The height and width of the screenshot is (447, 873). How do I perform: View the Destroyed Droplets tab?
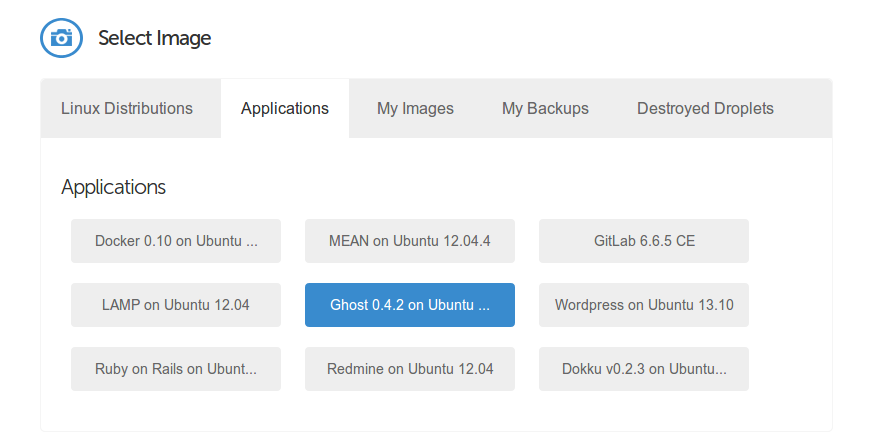pyautogui.click(x=705, y=108)
